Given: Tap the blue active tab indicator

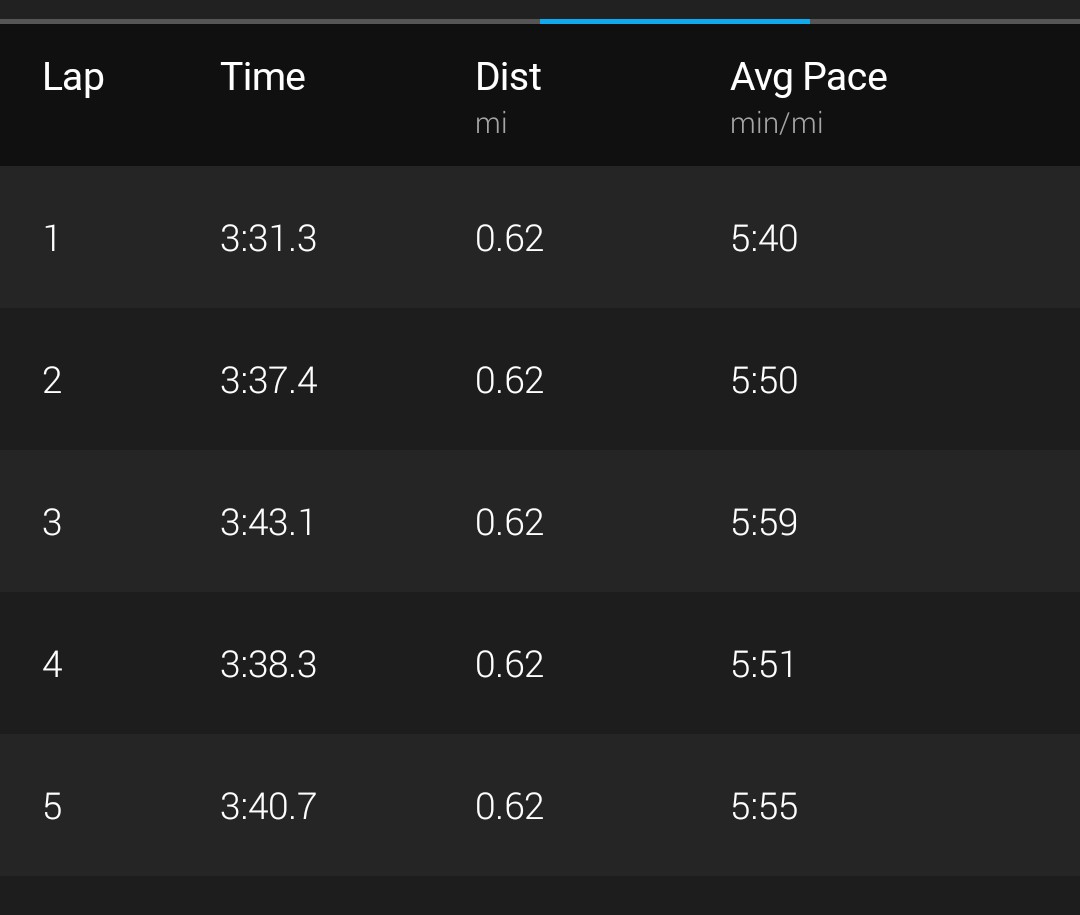Looking at the screenshot, I should coord(675,21).
